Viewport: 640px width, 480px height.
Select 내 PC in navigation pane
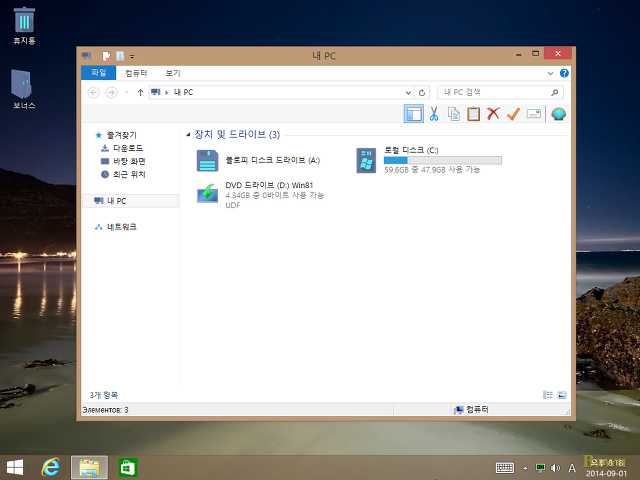131,201
